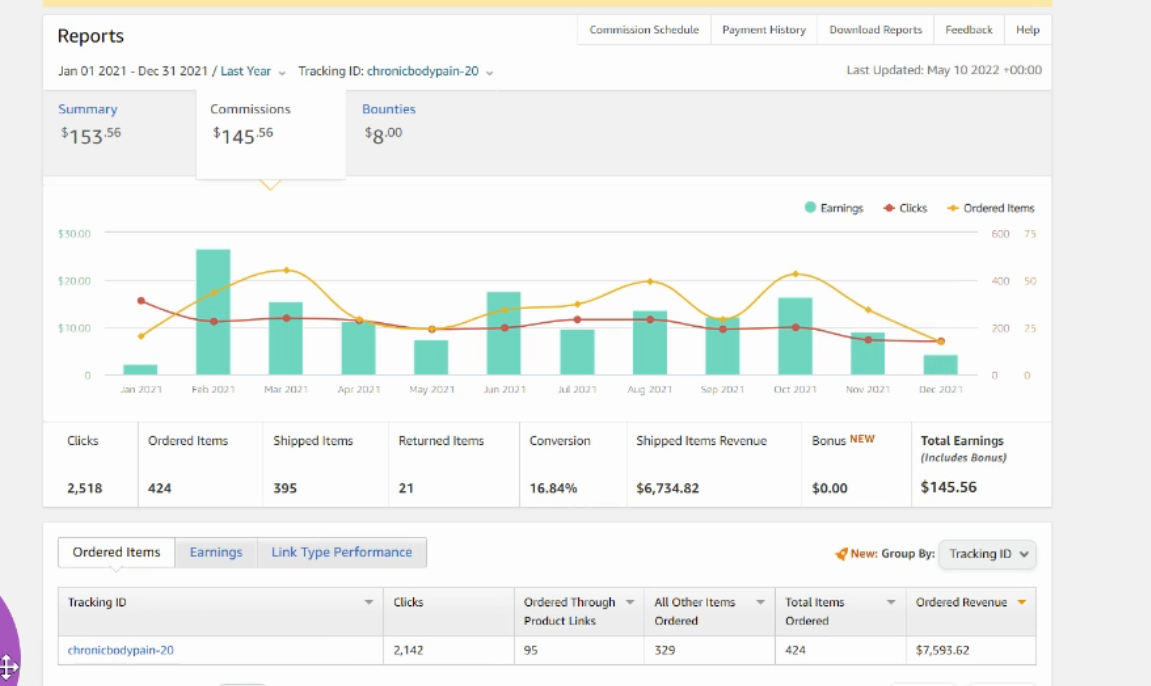Expand the Tracking ID chronicbodypain-20 selector
This screenshot has height=686, width=1151.
(429, 71)
